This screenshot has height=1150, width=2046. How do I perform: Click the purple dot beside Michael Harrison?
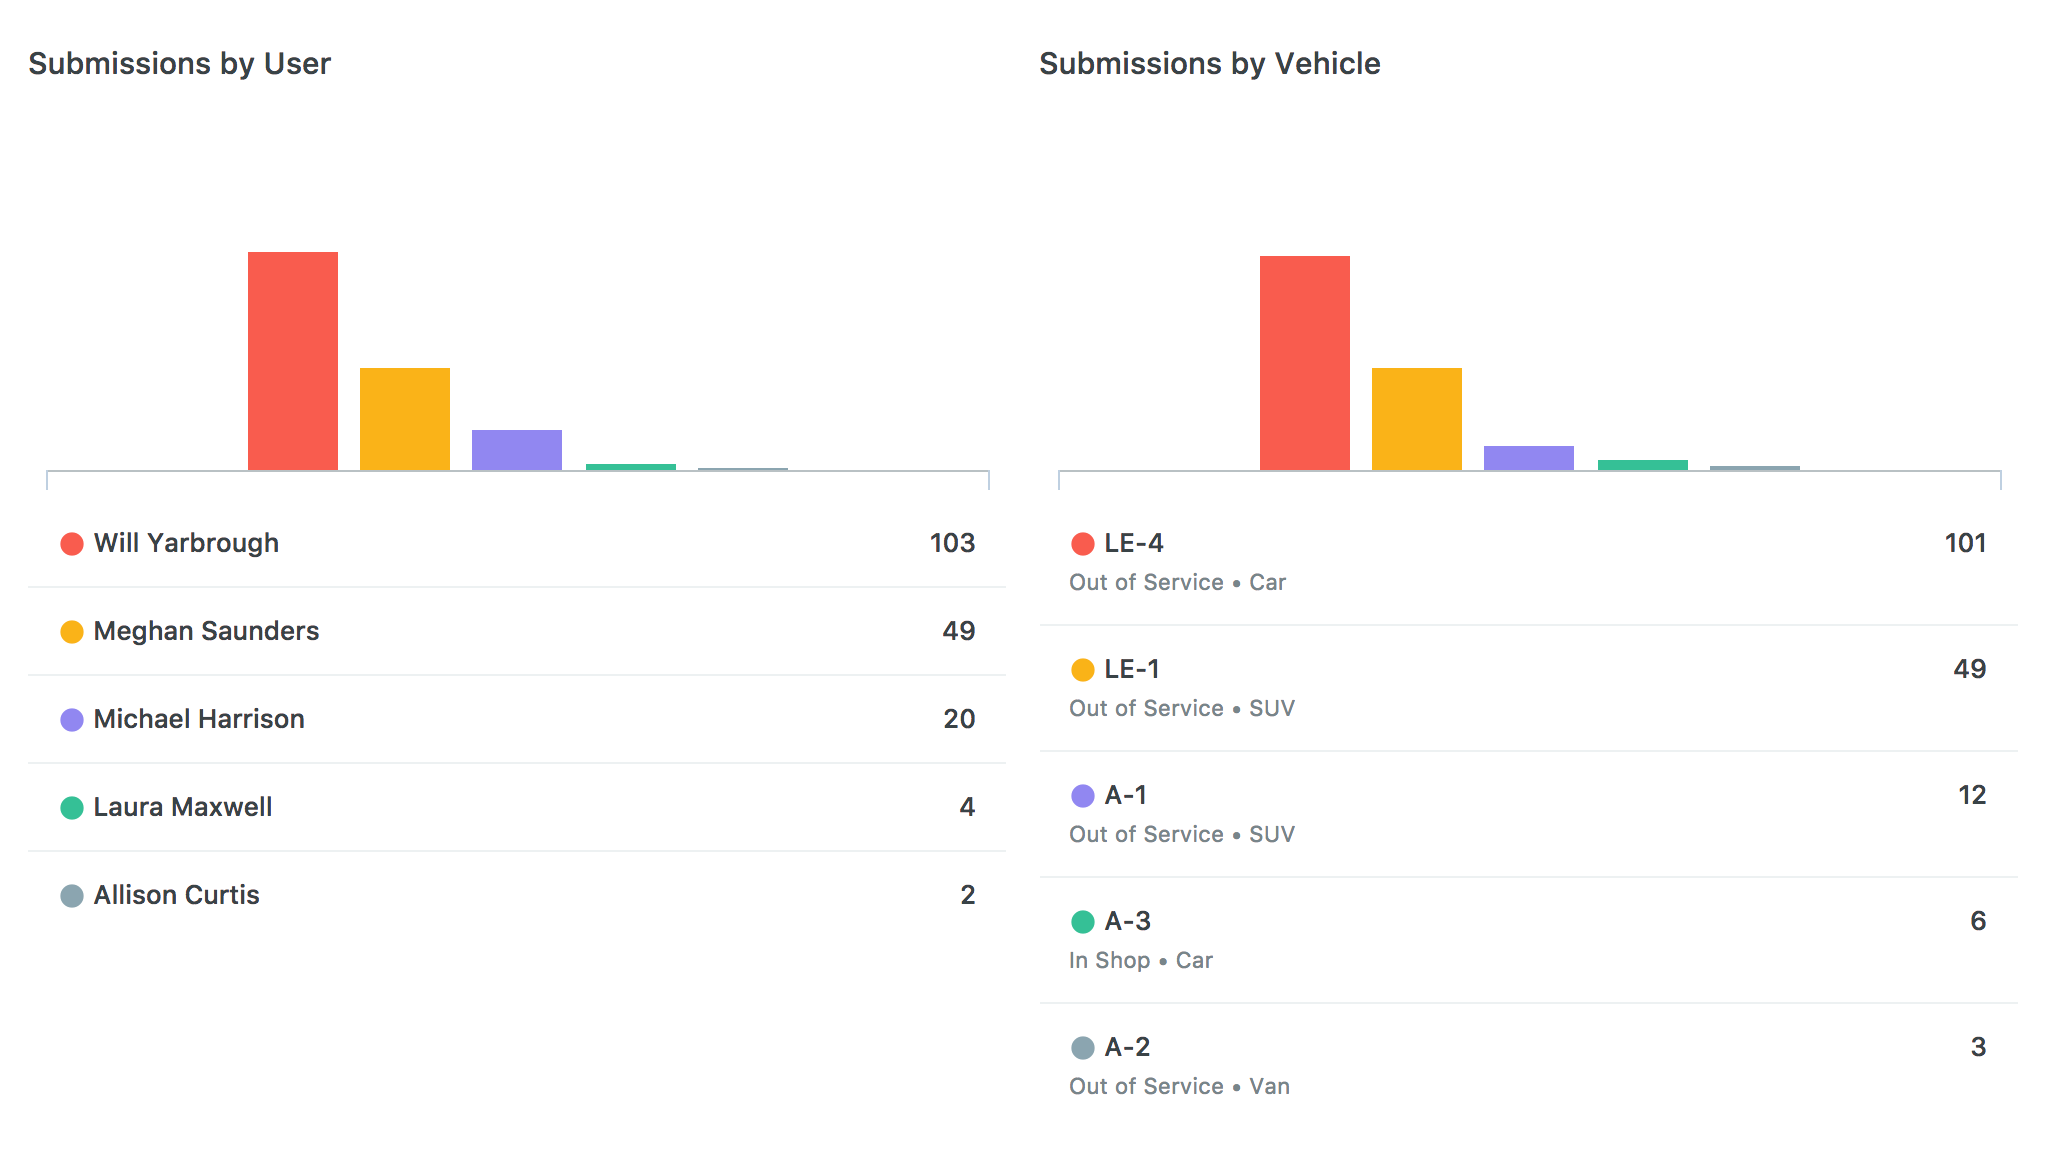point(72,720)
